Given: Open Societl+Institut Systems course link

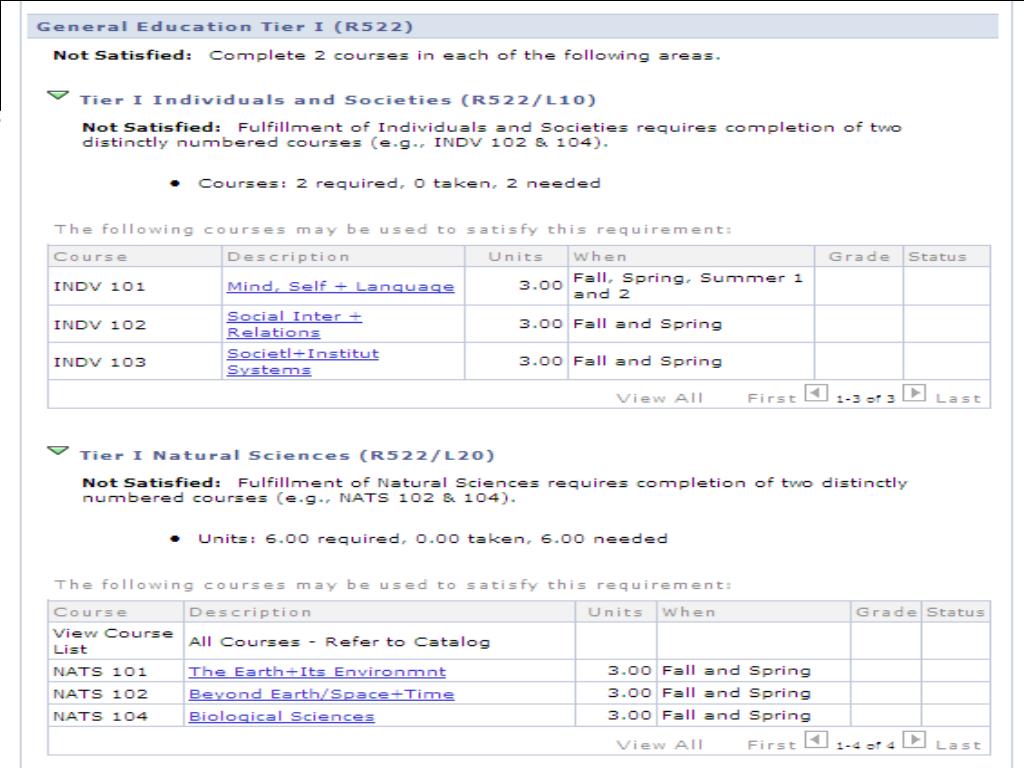Looking at the screenshot, I should click(x=302, y=362).
